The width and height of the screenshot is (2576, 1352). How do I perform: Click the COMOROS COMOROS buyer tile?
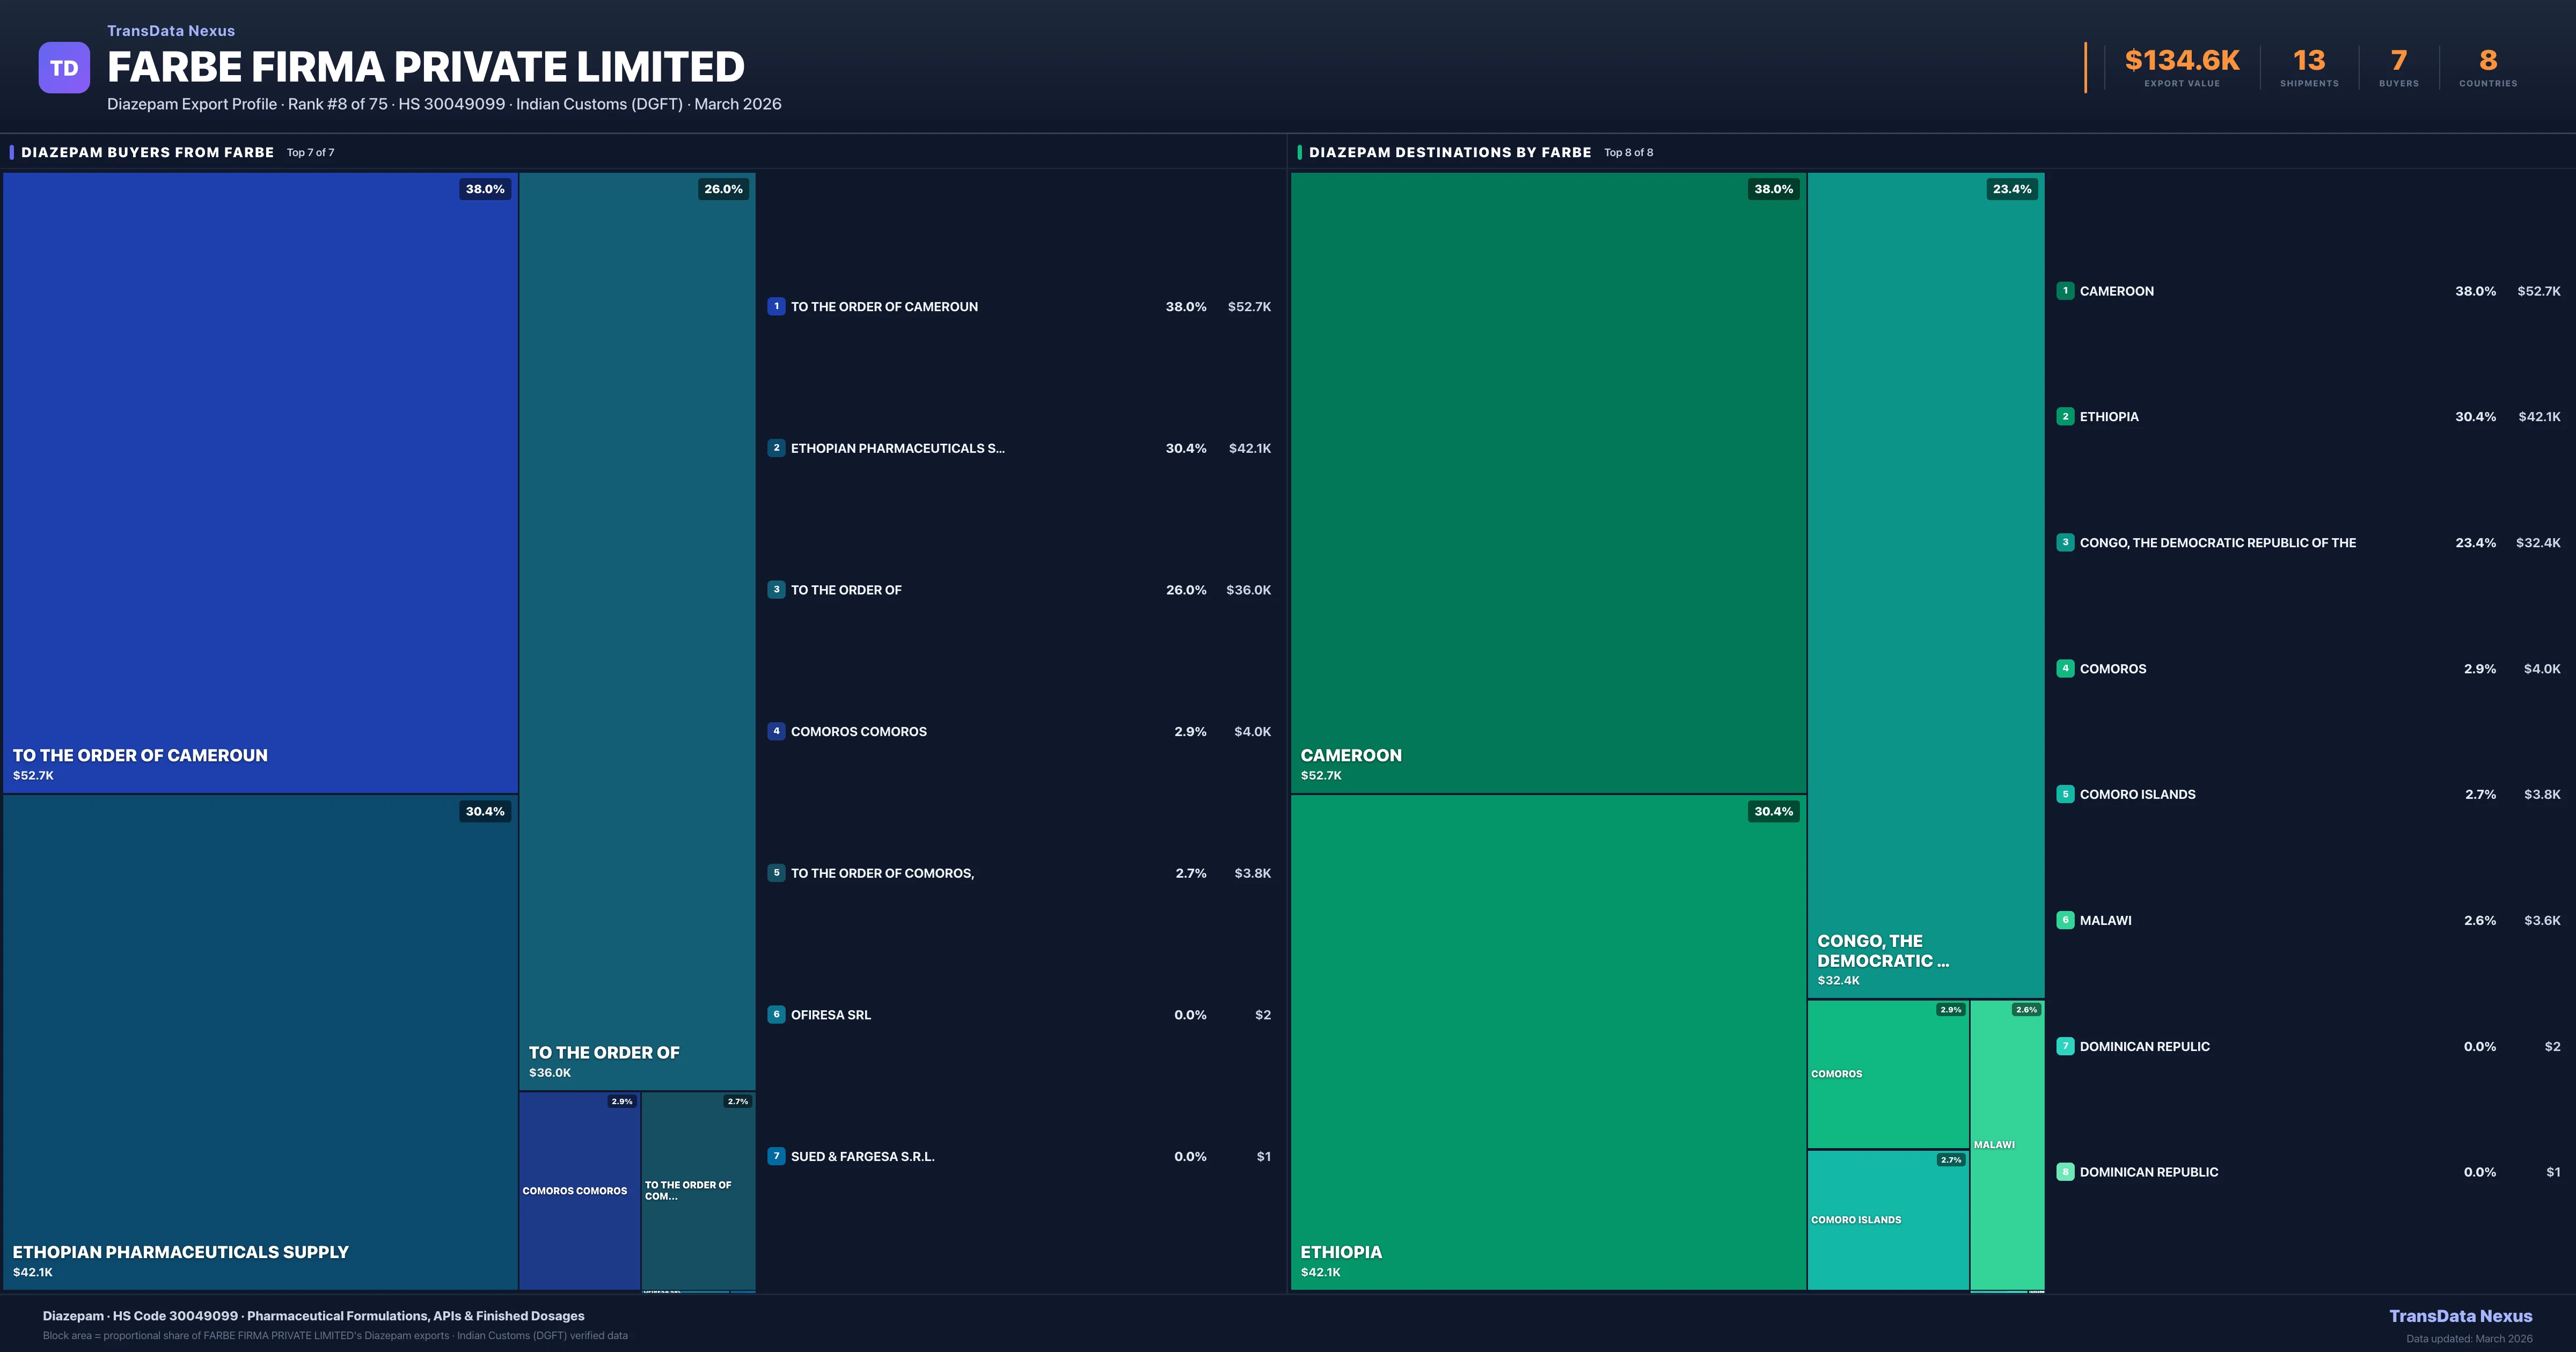point(579,1190)
